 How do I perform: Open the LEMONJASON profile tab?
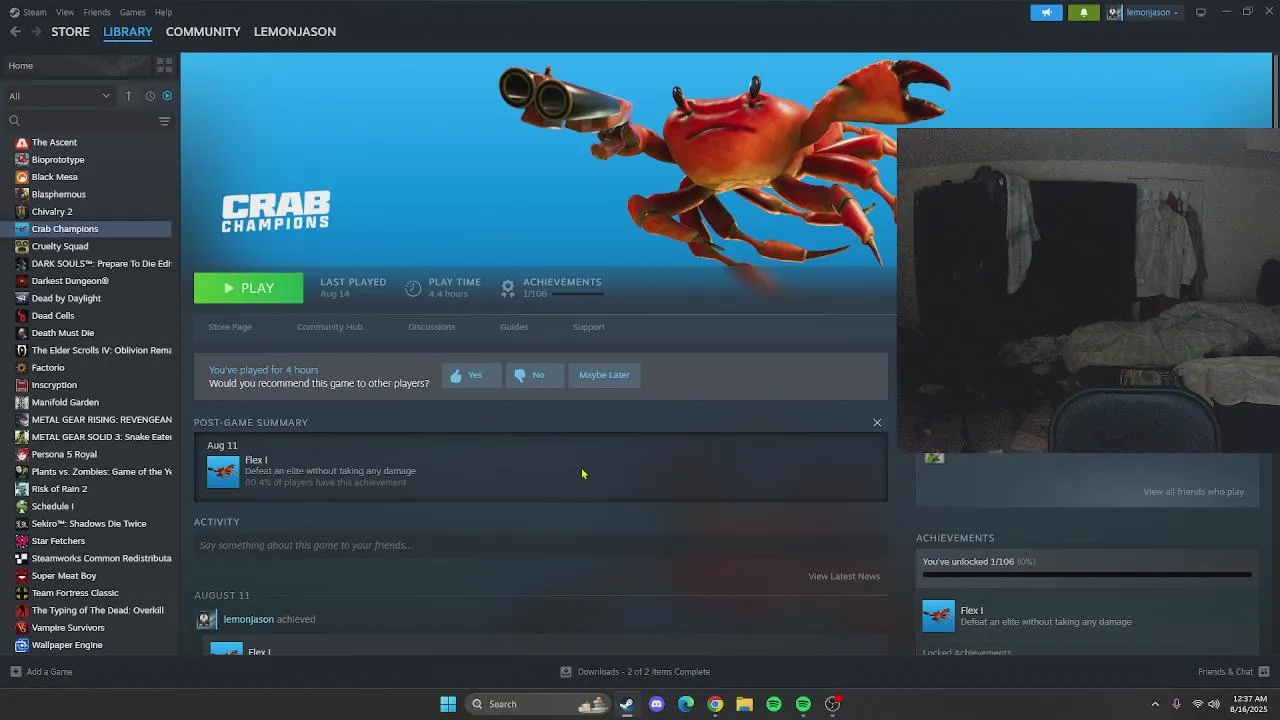[295, 31]
